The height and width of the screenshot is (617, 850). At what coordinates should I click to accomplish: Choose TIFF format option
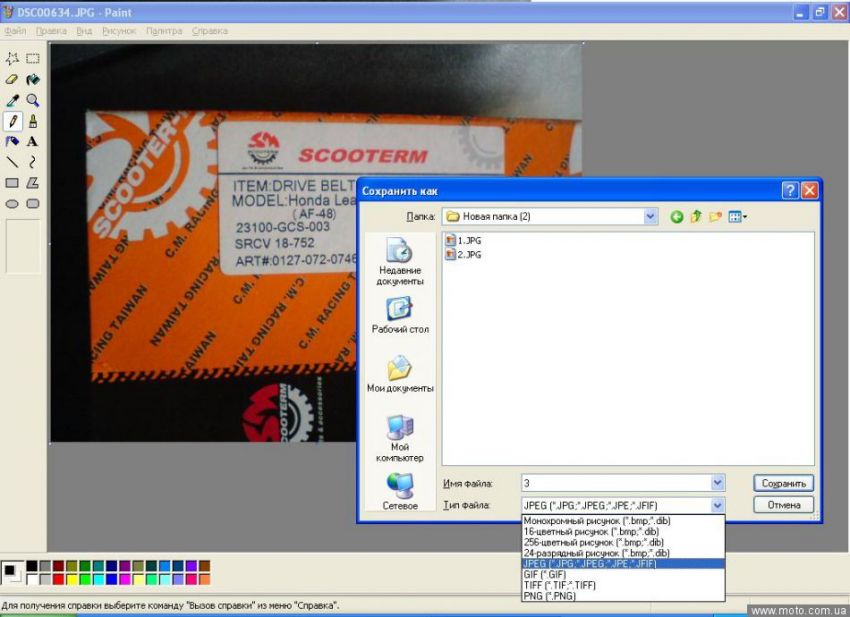[x=623, y=585]
